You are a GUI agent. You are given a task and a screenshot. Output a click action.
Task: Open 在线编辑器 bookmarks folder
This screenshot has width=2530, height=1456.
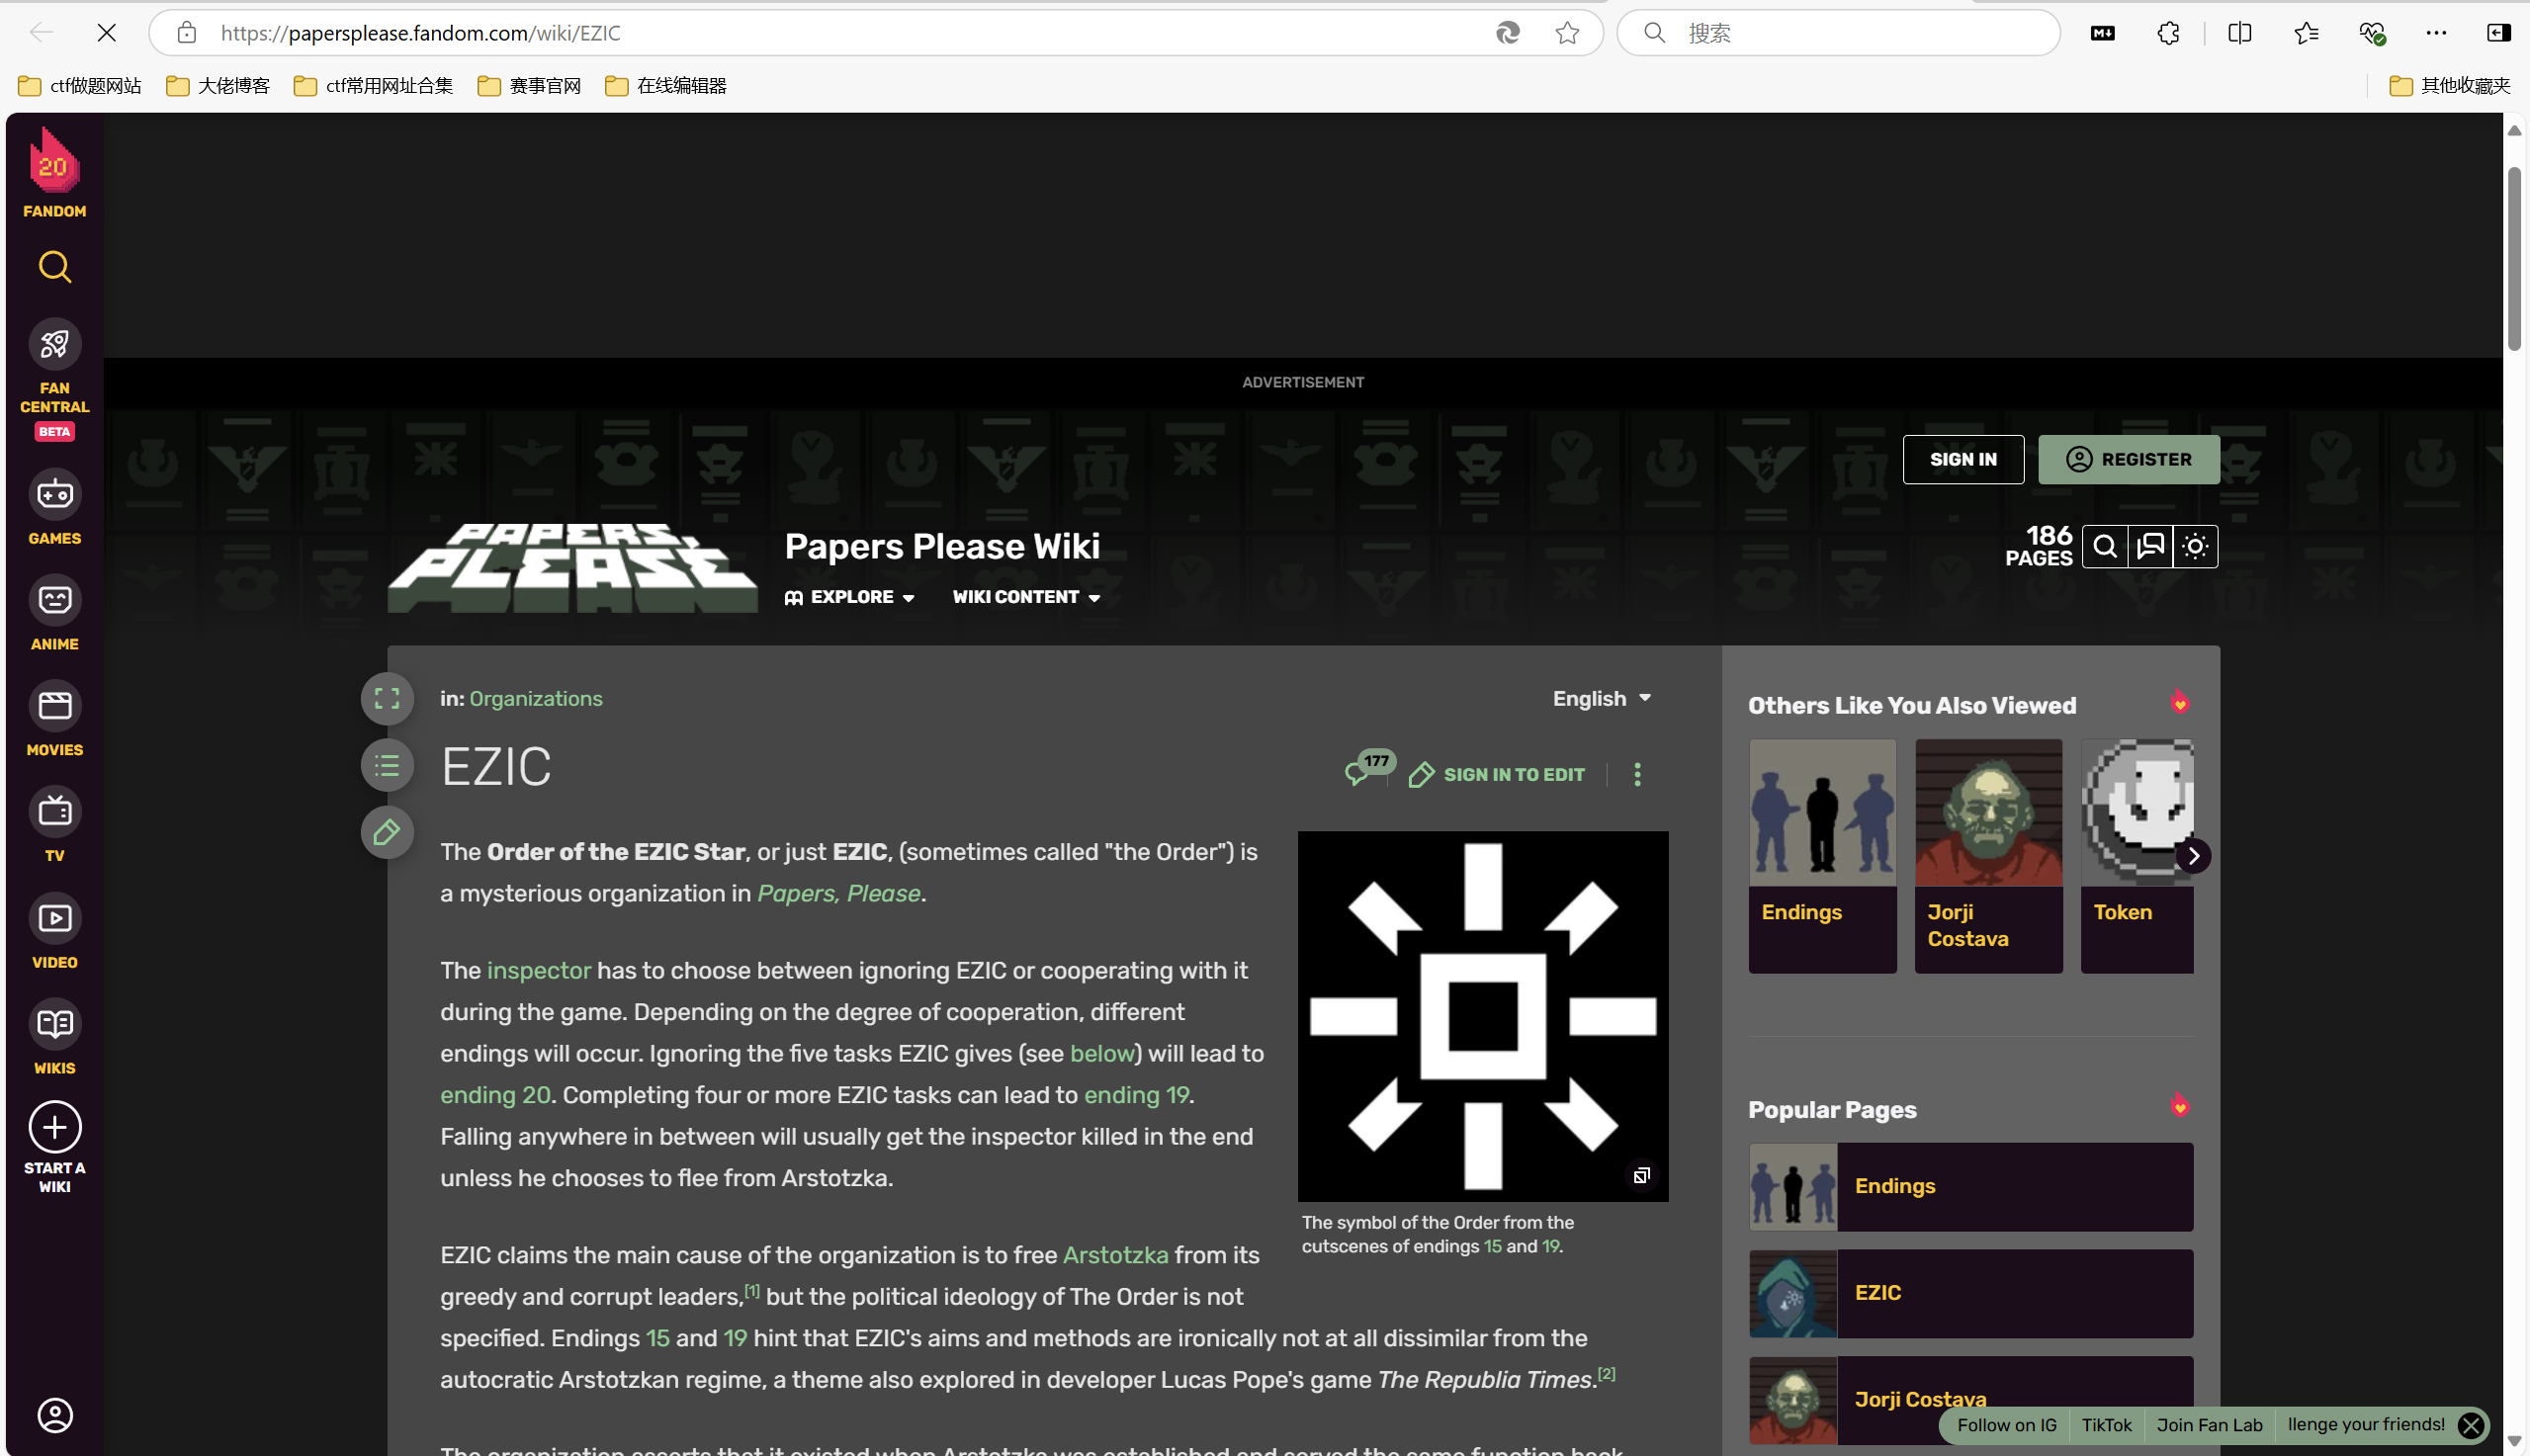[x=666, y=86]
